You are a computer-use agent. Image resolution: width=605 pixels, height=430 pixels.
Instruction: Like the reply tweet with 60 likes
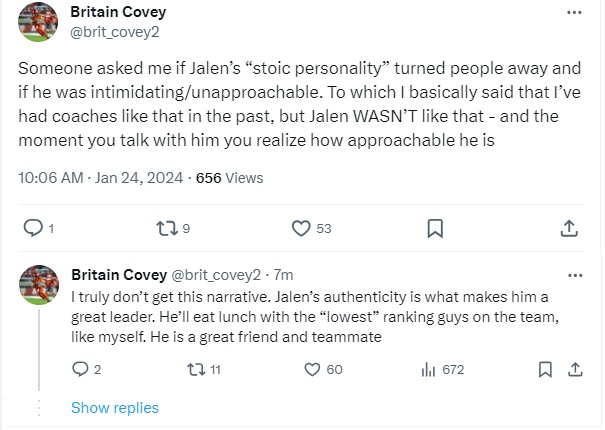[x=310, y=369]
